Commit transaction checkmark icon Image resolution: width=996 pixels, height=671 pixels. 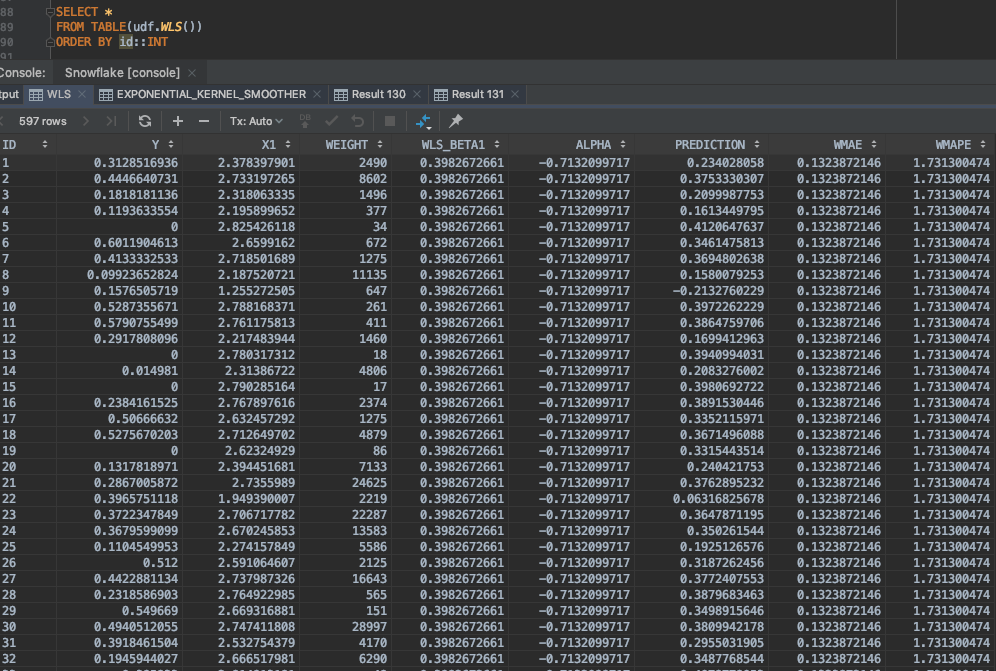(331, 121)
